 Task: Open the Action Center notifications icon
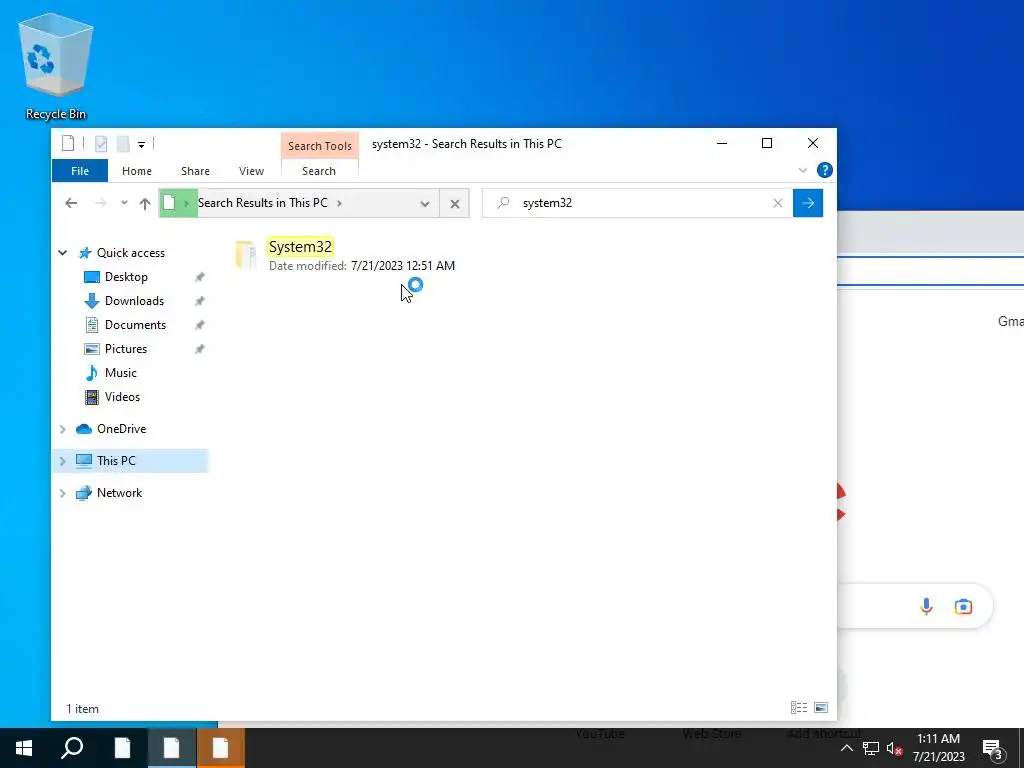point(993,748)
